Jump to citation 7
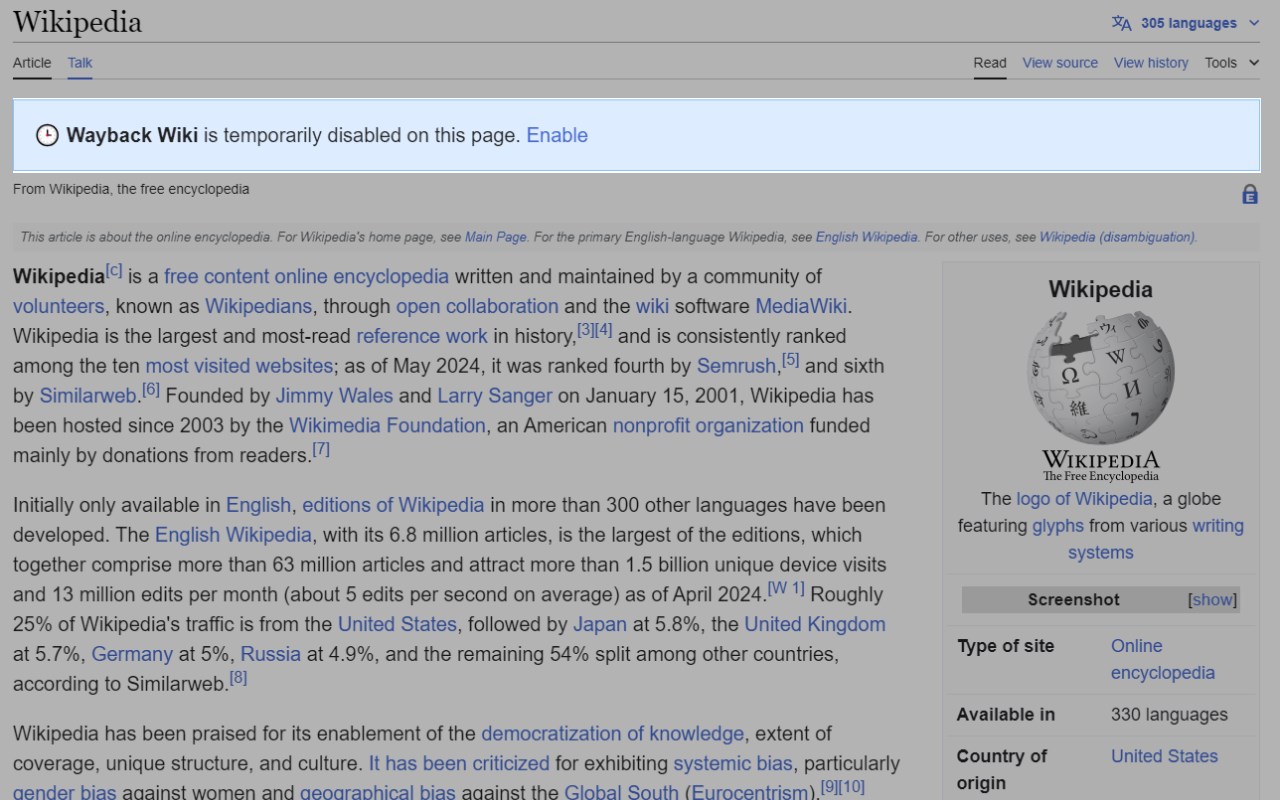This screenshot has height=800, width=1280. [x=321, y=450]
